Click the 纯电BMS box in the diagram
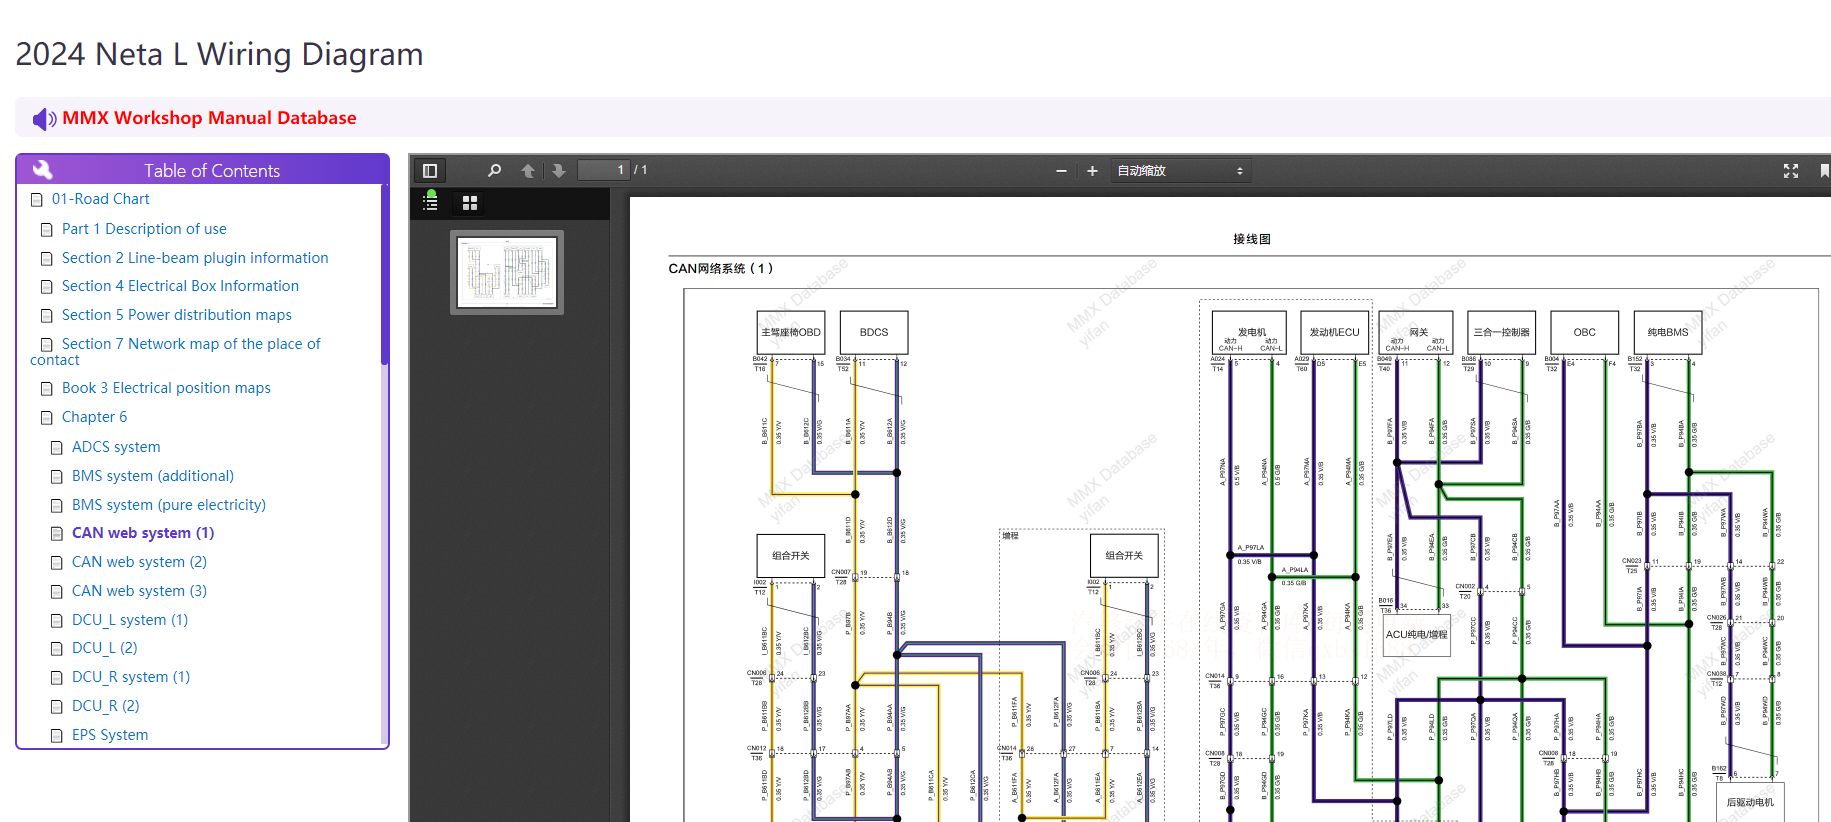This screenshot has height=822, width=1831. 1668,332
